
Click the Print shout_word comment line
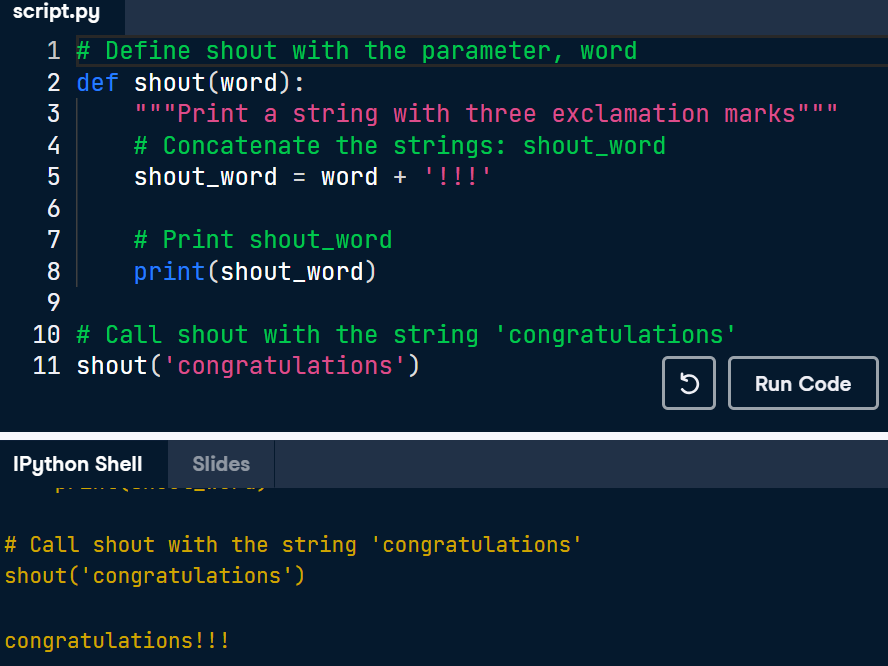[263, 240]
